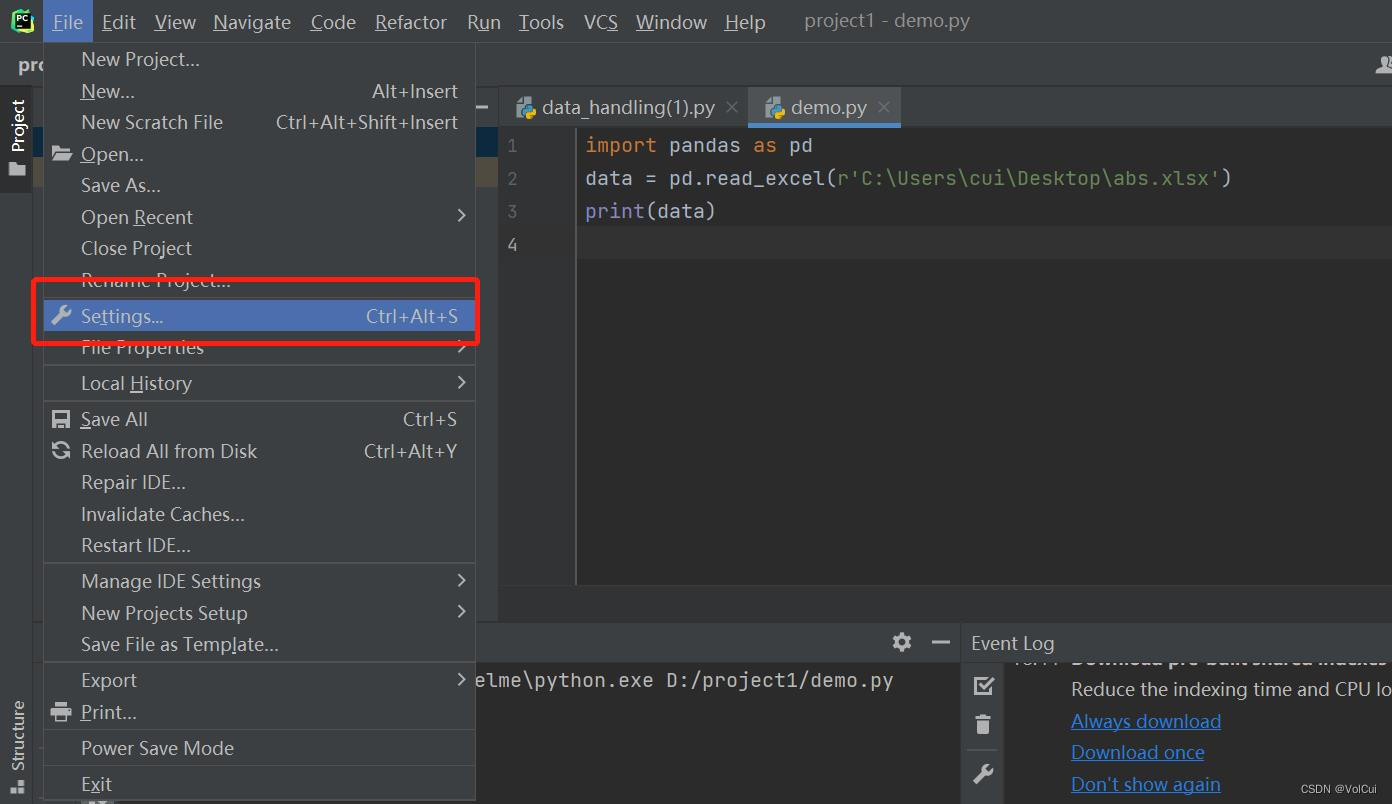The height and width of the screenshot is (804, 1392).
Task: Hide the Run panel with the dash icon
Action: click(x=940, y=642)
